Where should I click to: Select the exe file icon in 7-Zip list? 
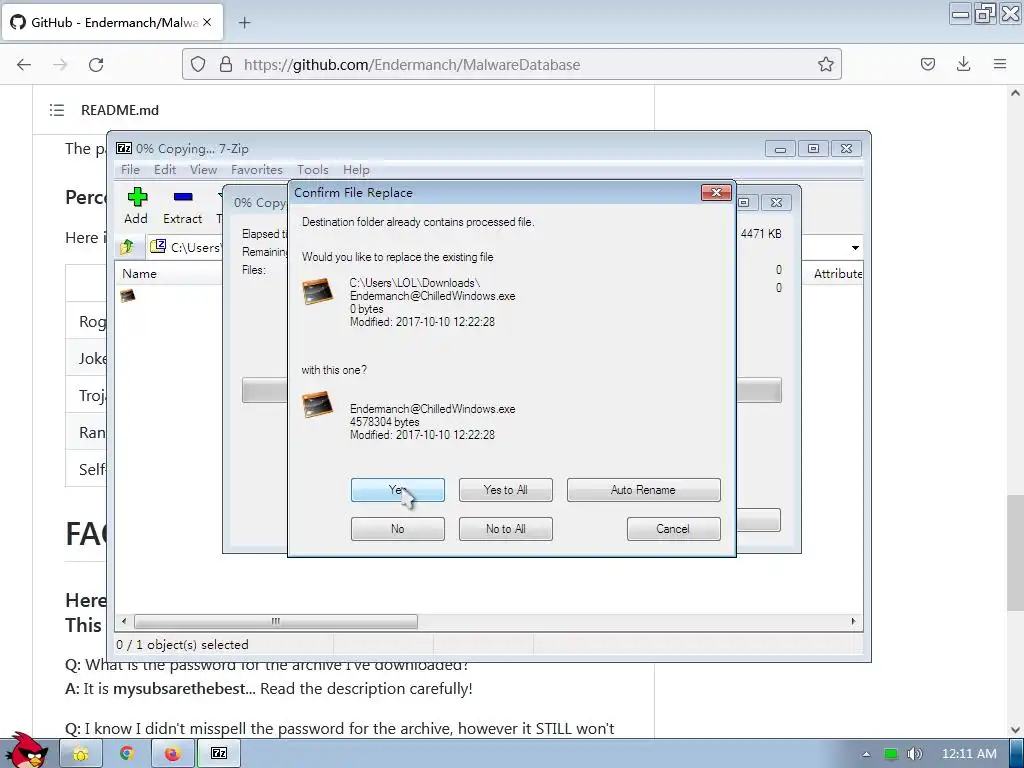pyautogui.click(x=127, y=296)
